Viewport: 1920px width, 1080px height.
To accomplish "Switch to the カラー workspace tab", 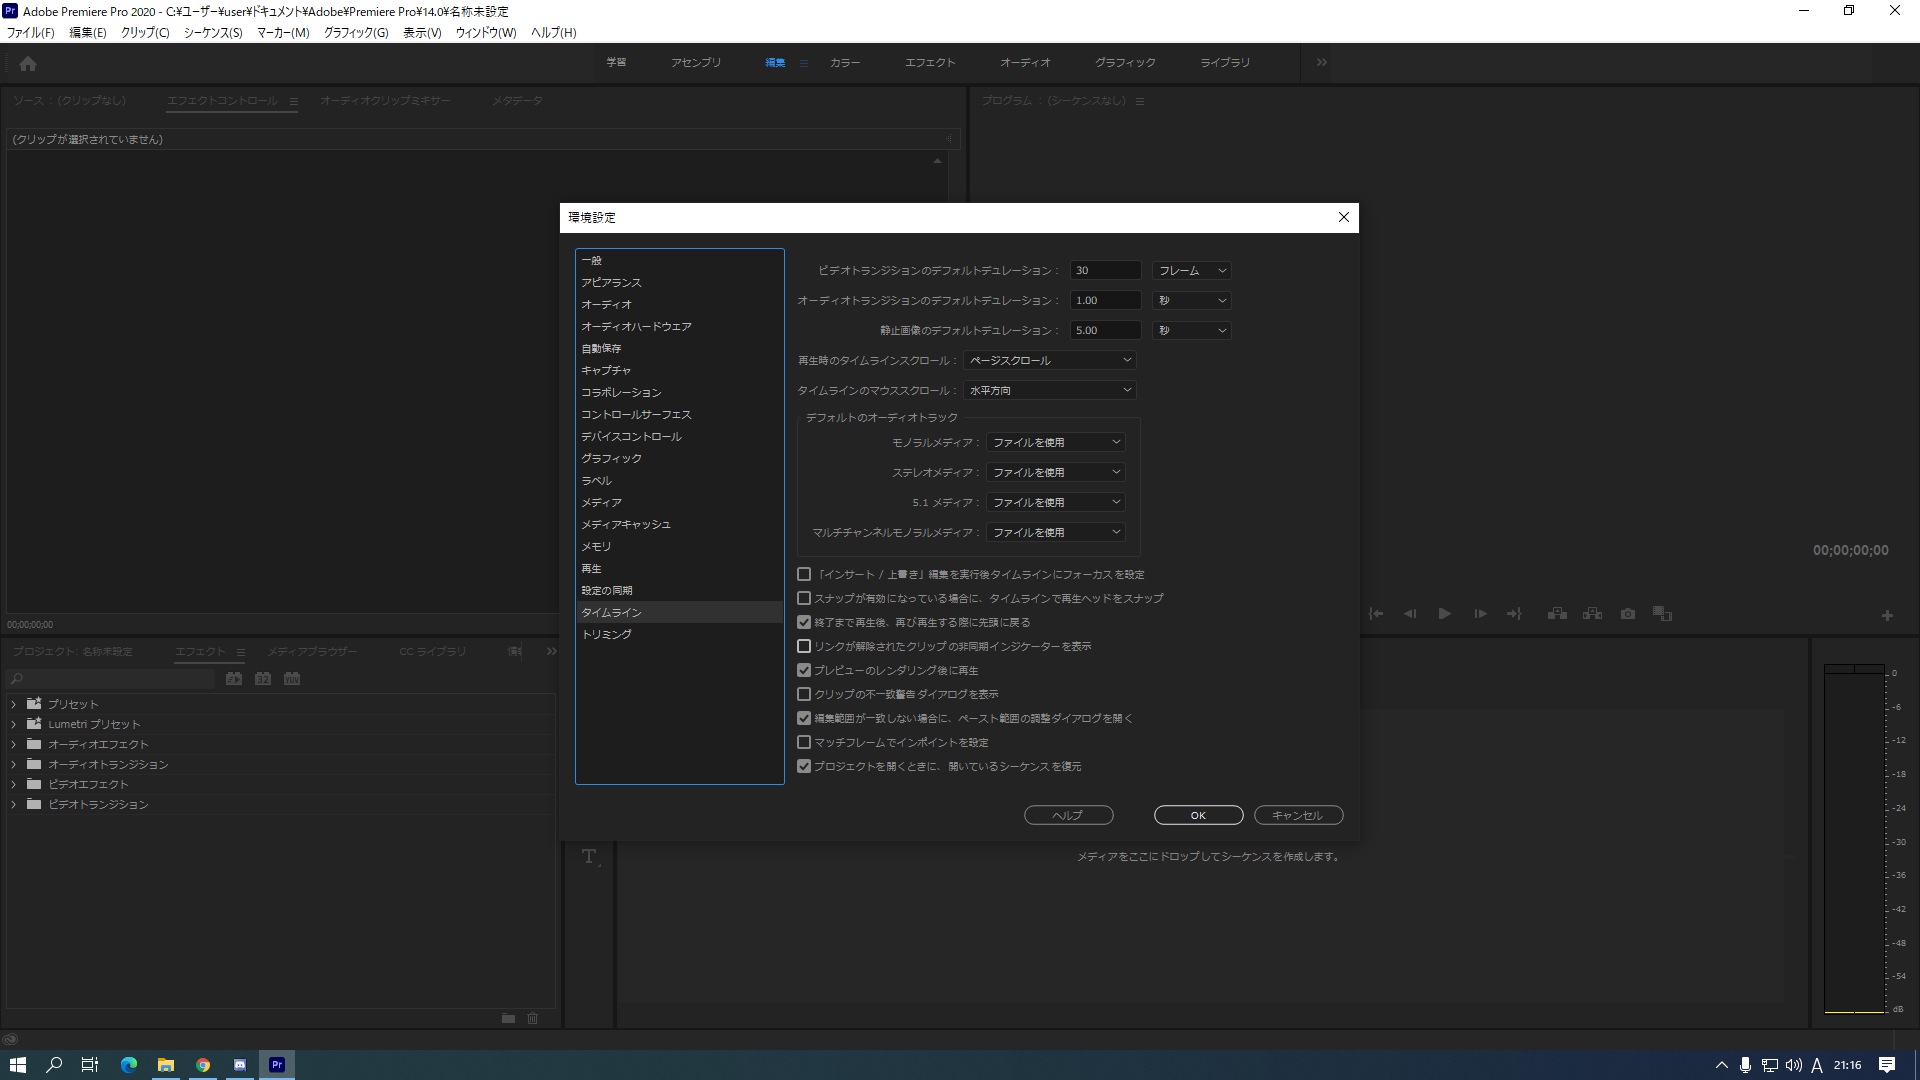I will [845, 62].
